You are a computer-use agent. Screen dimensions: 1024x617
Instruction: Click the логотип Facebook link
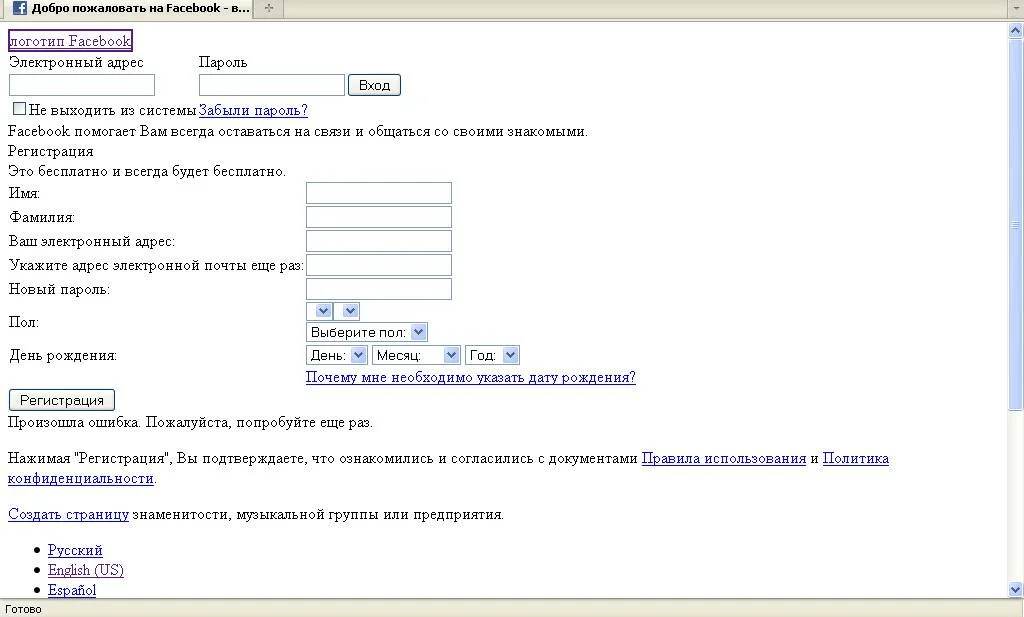tap(70, 41)
